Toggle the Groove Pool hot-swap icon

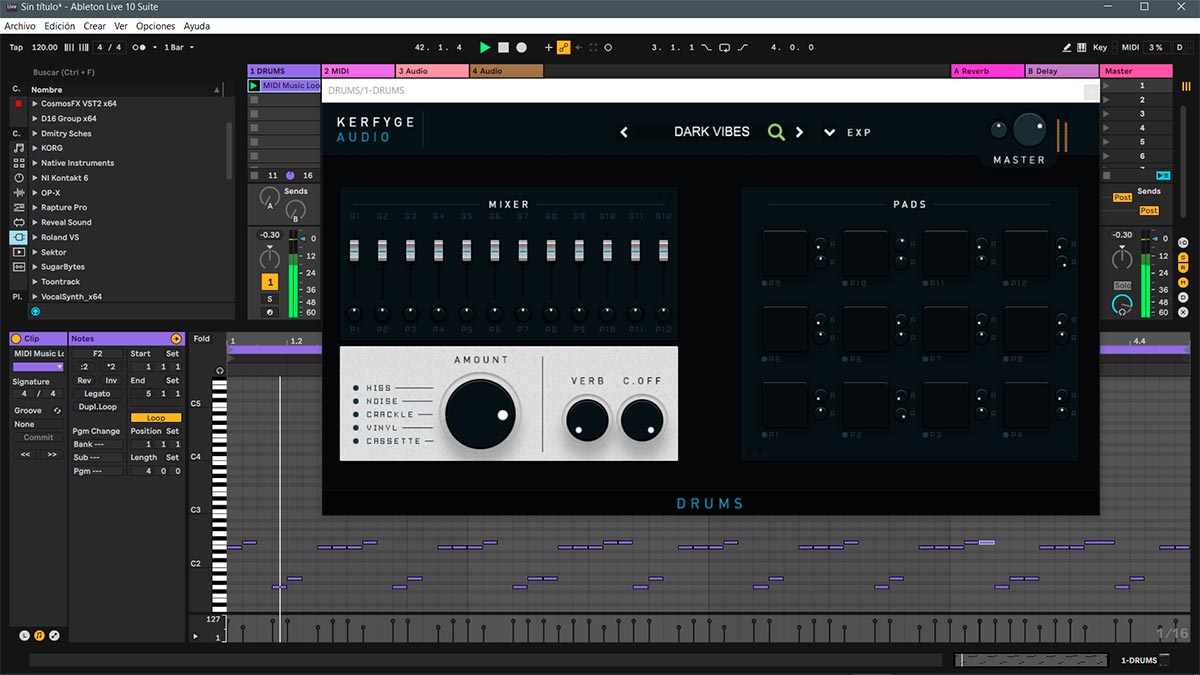pos(57,411)
